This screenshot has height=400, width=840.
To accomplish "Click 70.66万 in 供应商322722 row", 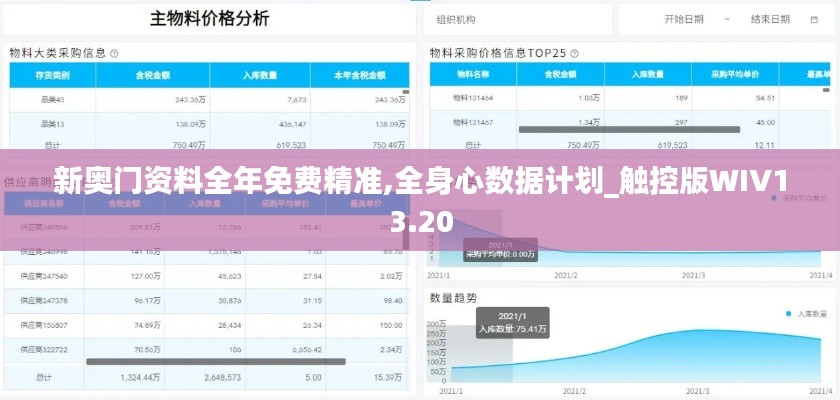I will (147, 350).
